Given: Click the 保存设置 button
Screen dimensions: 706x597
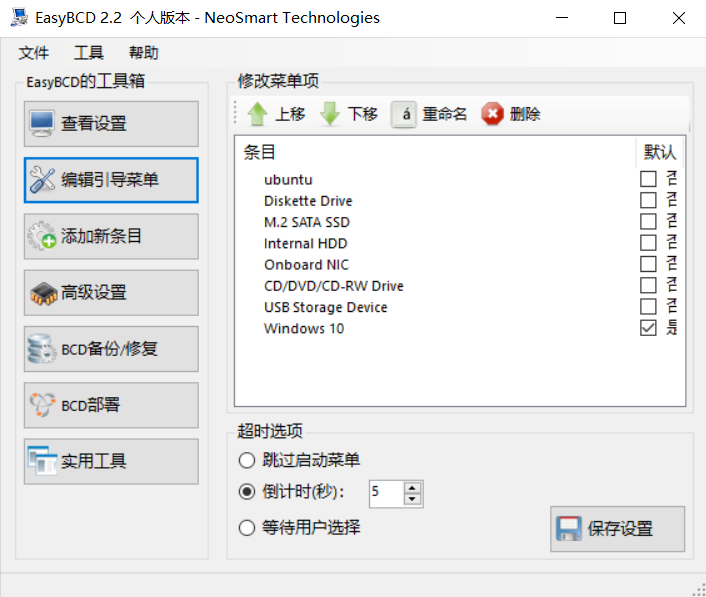Looking at the screenshot, I should (x=617, y=529).
